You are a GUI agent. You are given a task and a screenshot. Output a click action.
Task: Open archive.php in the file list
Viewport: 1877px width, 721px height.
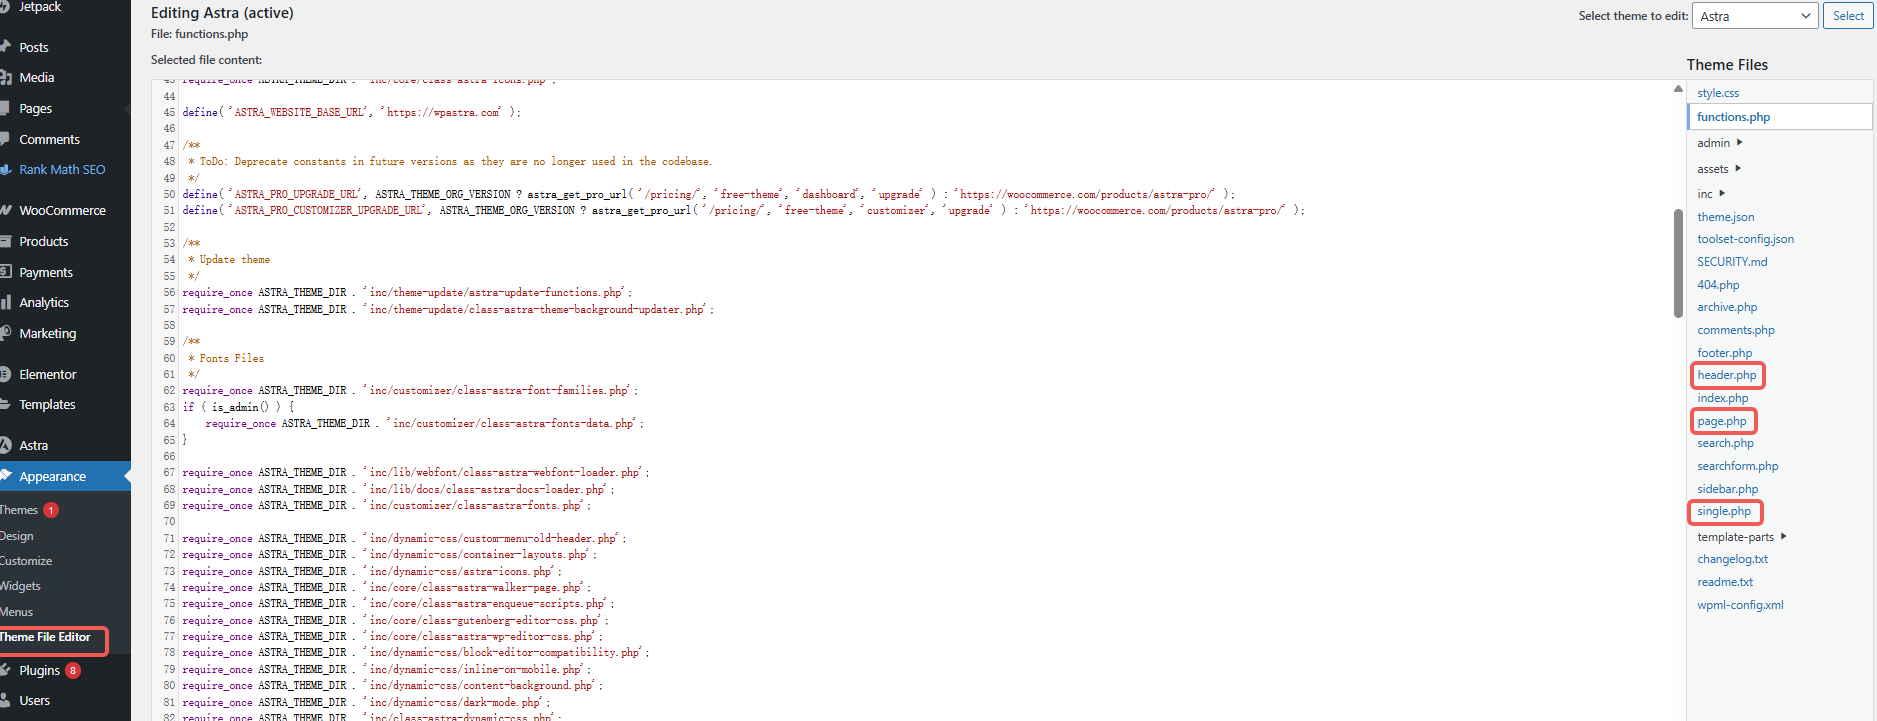(x=1727, y=307)
